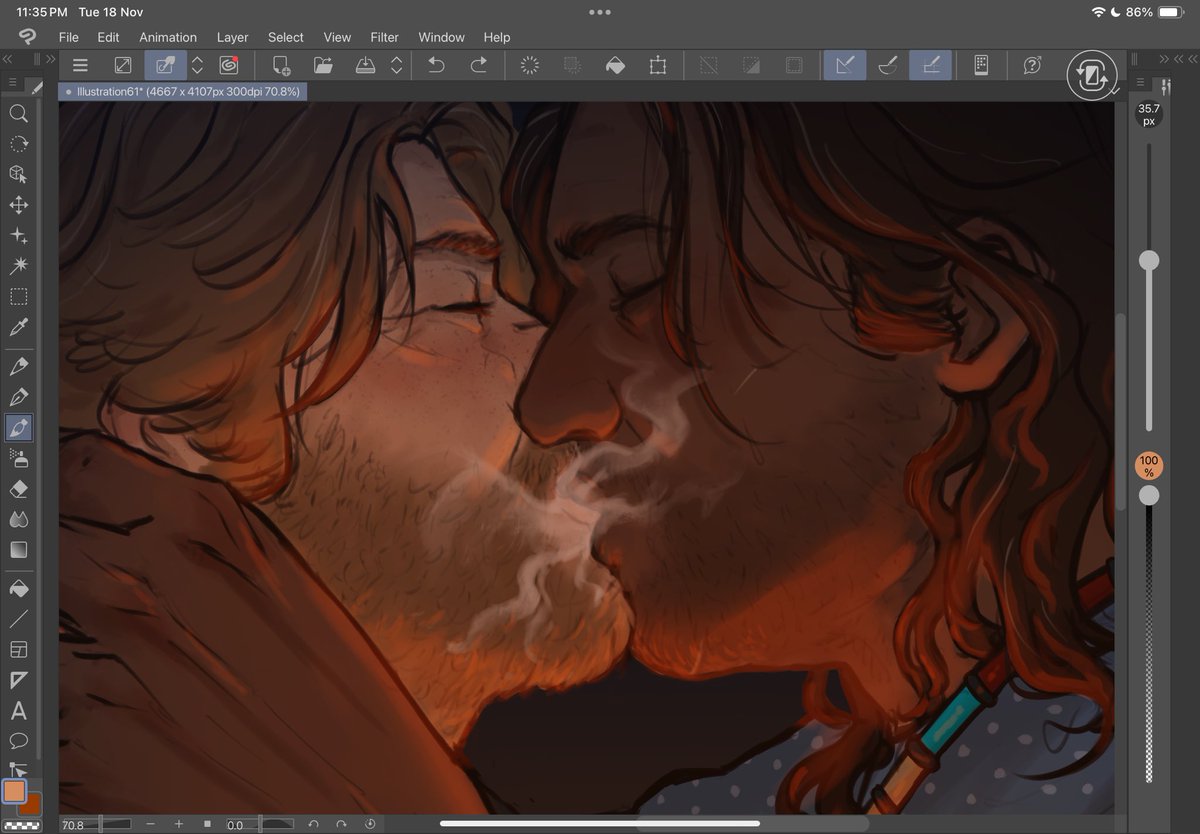Image resolution: width=1200 pixels, height=834 pixels.
Task: Select the paint bucket Fill tool
Action: pyautogui.click(x=19, y=589)
